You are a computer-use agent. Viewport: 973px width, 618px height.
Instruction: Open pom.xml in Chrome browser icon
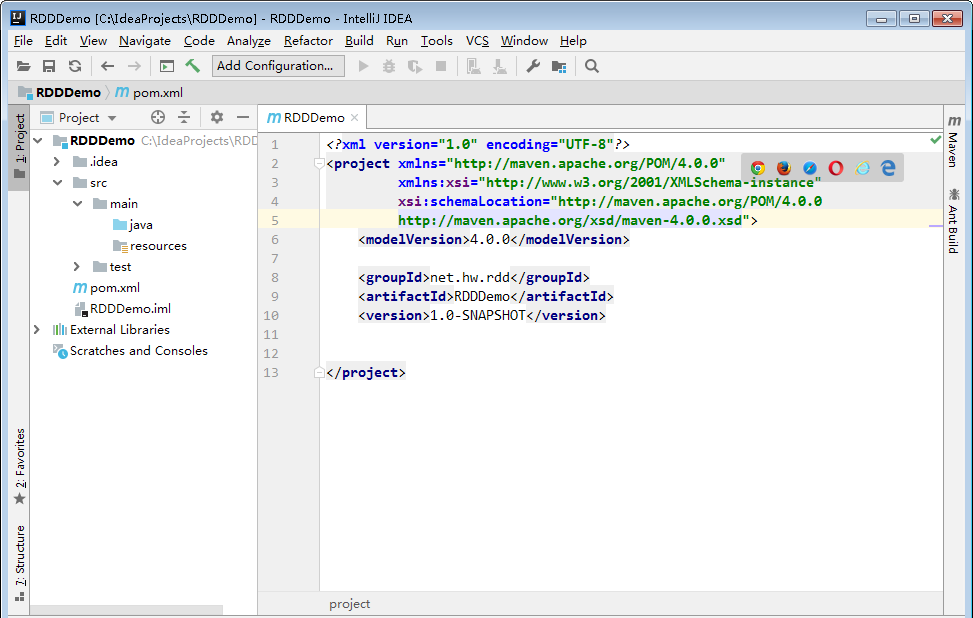(x=758, y=168)
